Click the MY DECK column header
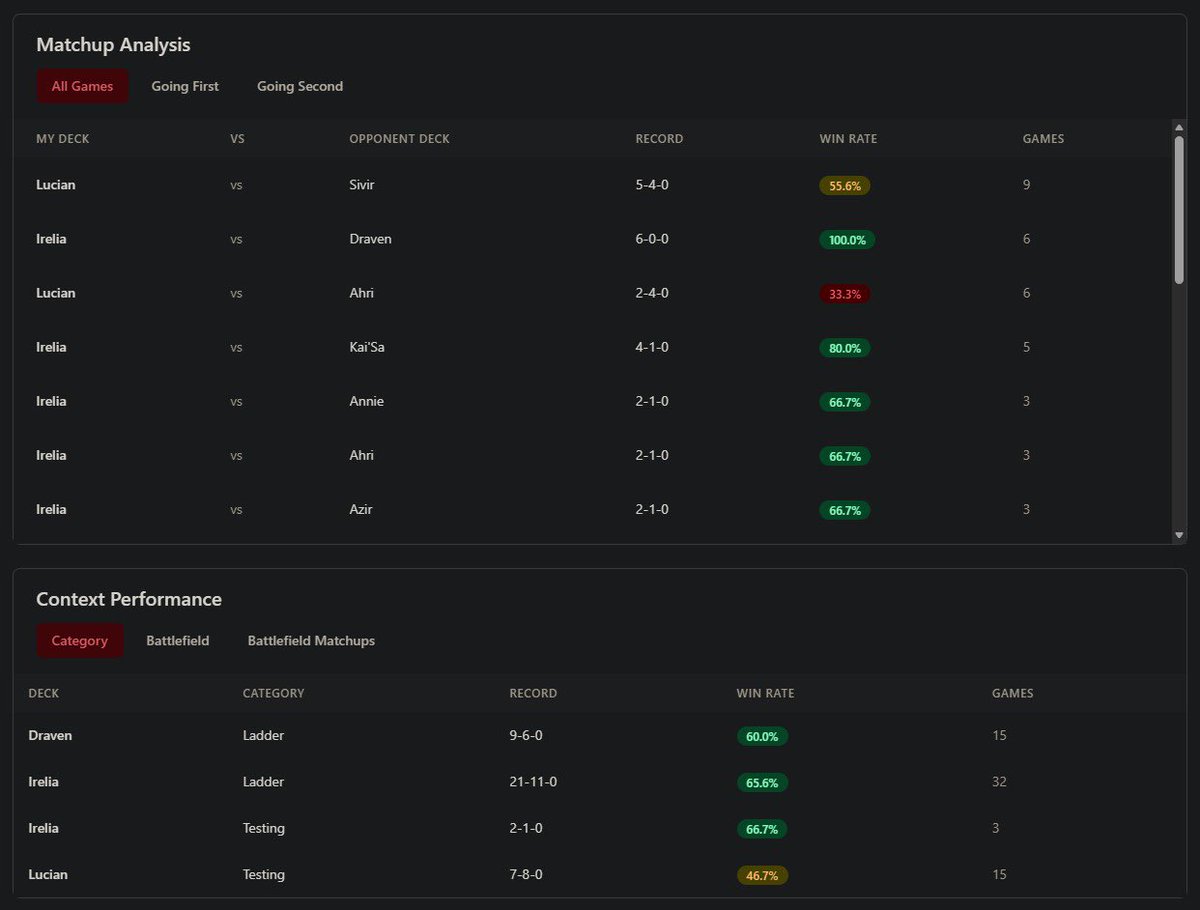The image size is (1200, 910). (63, 139)
